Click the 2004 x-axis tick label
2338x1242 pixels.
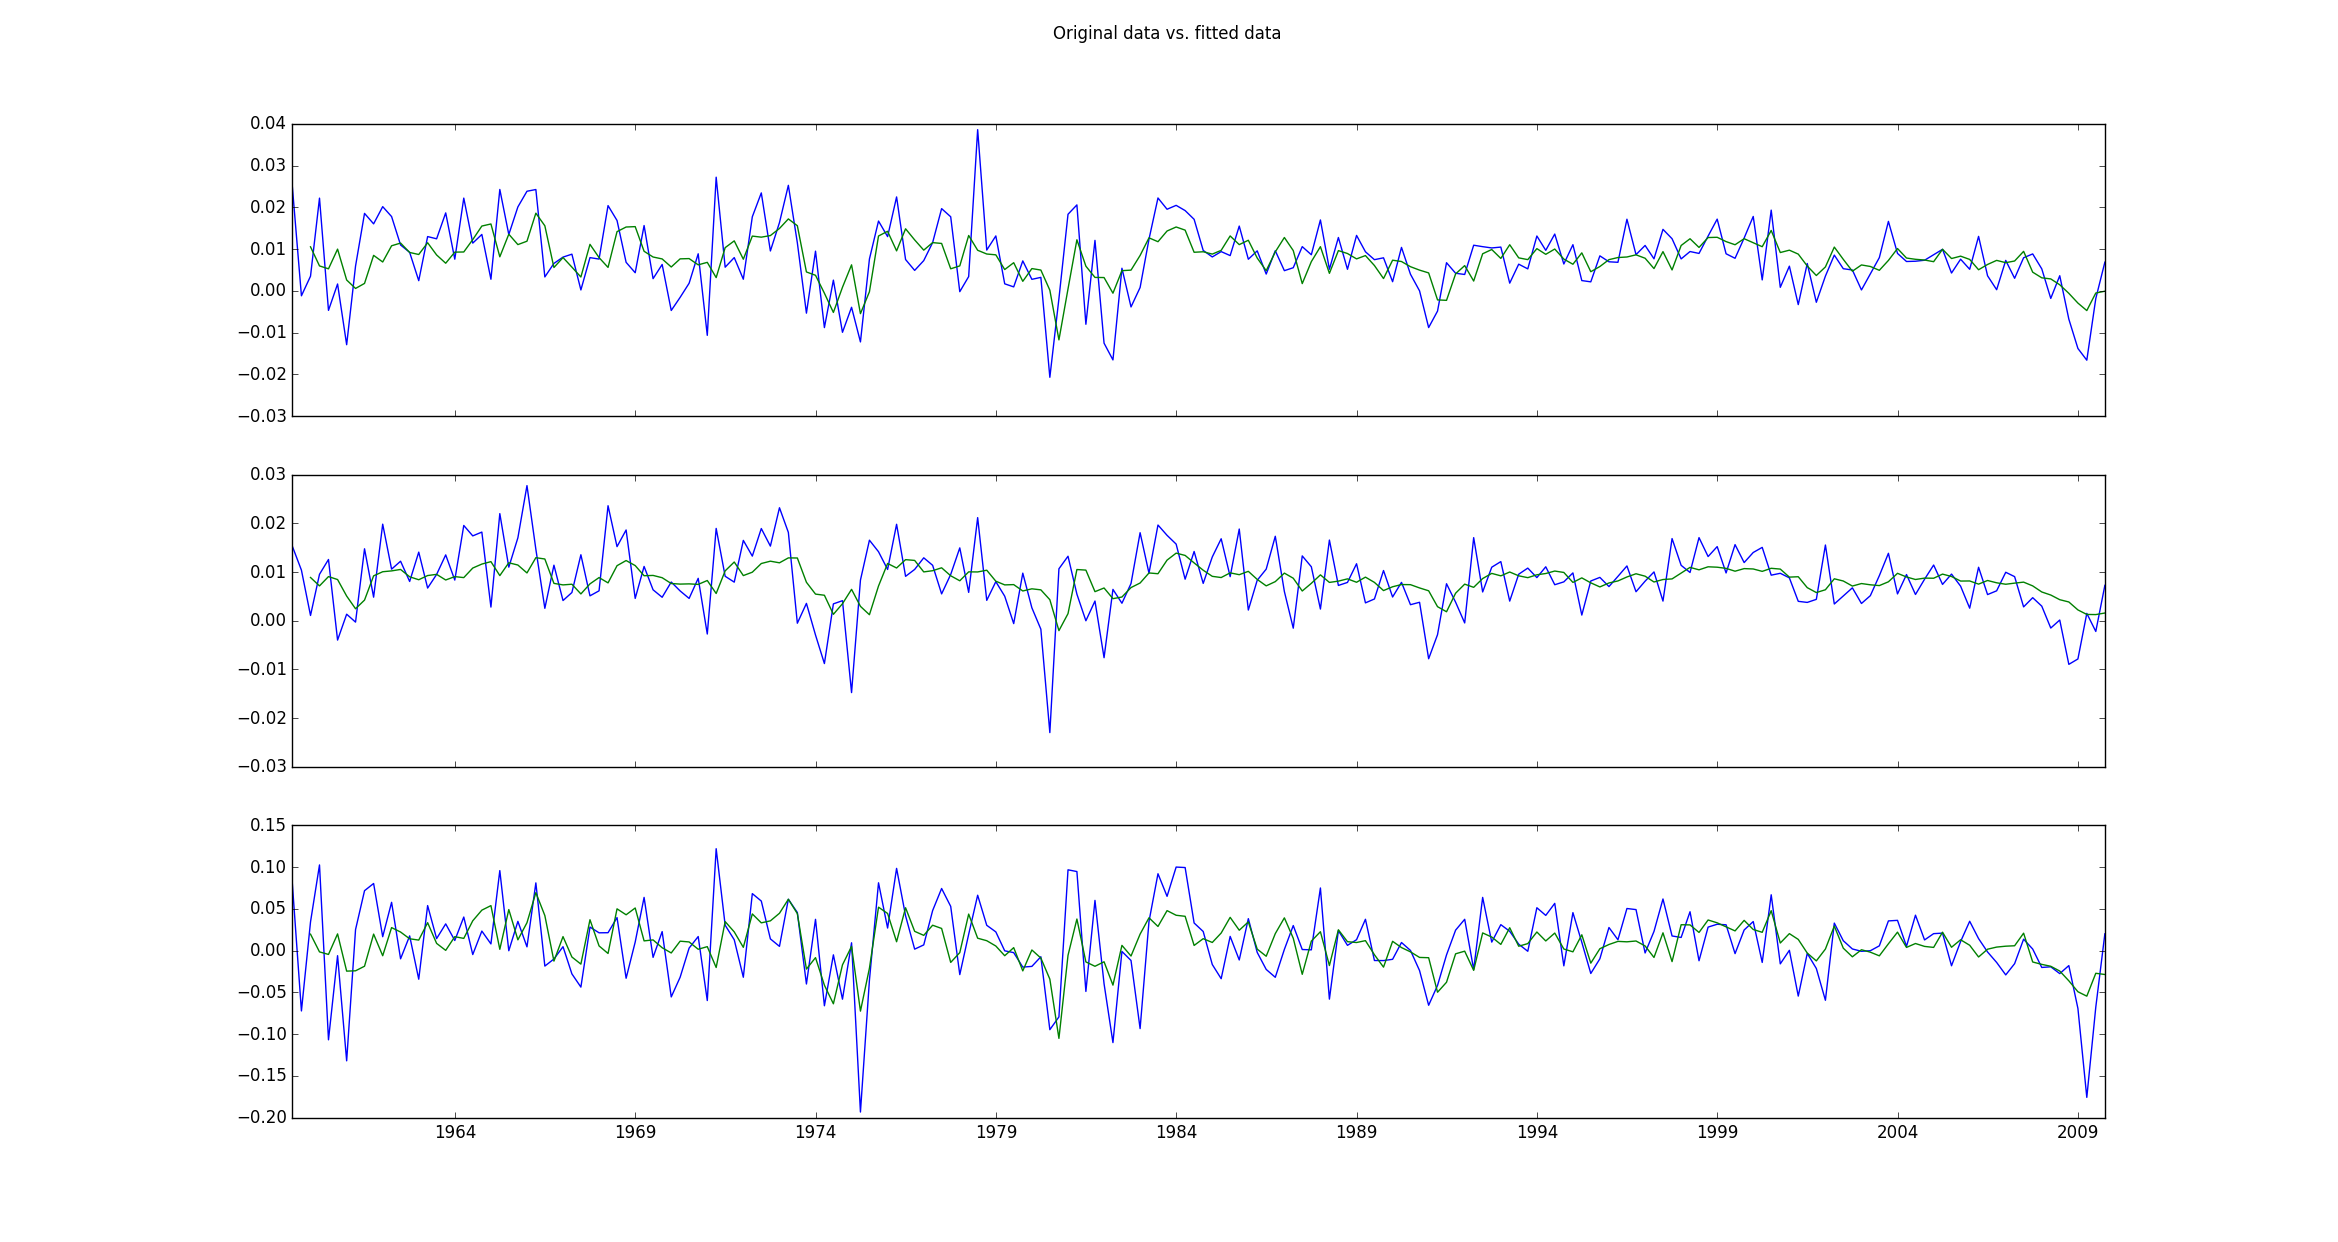pyautogui.click(x=1897, y=1132)
